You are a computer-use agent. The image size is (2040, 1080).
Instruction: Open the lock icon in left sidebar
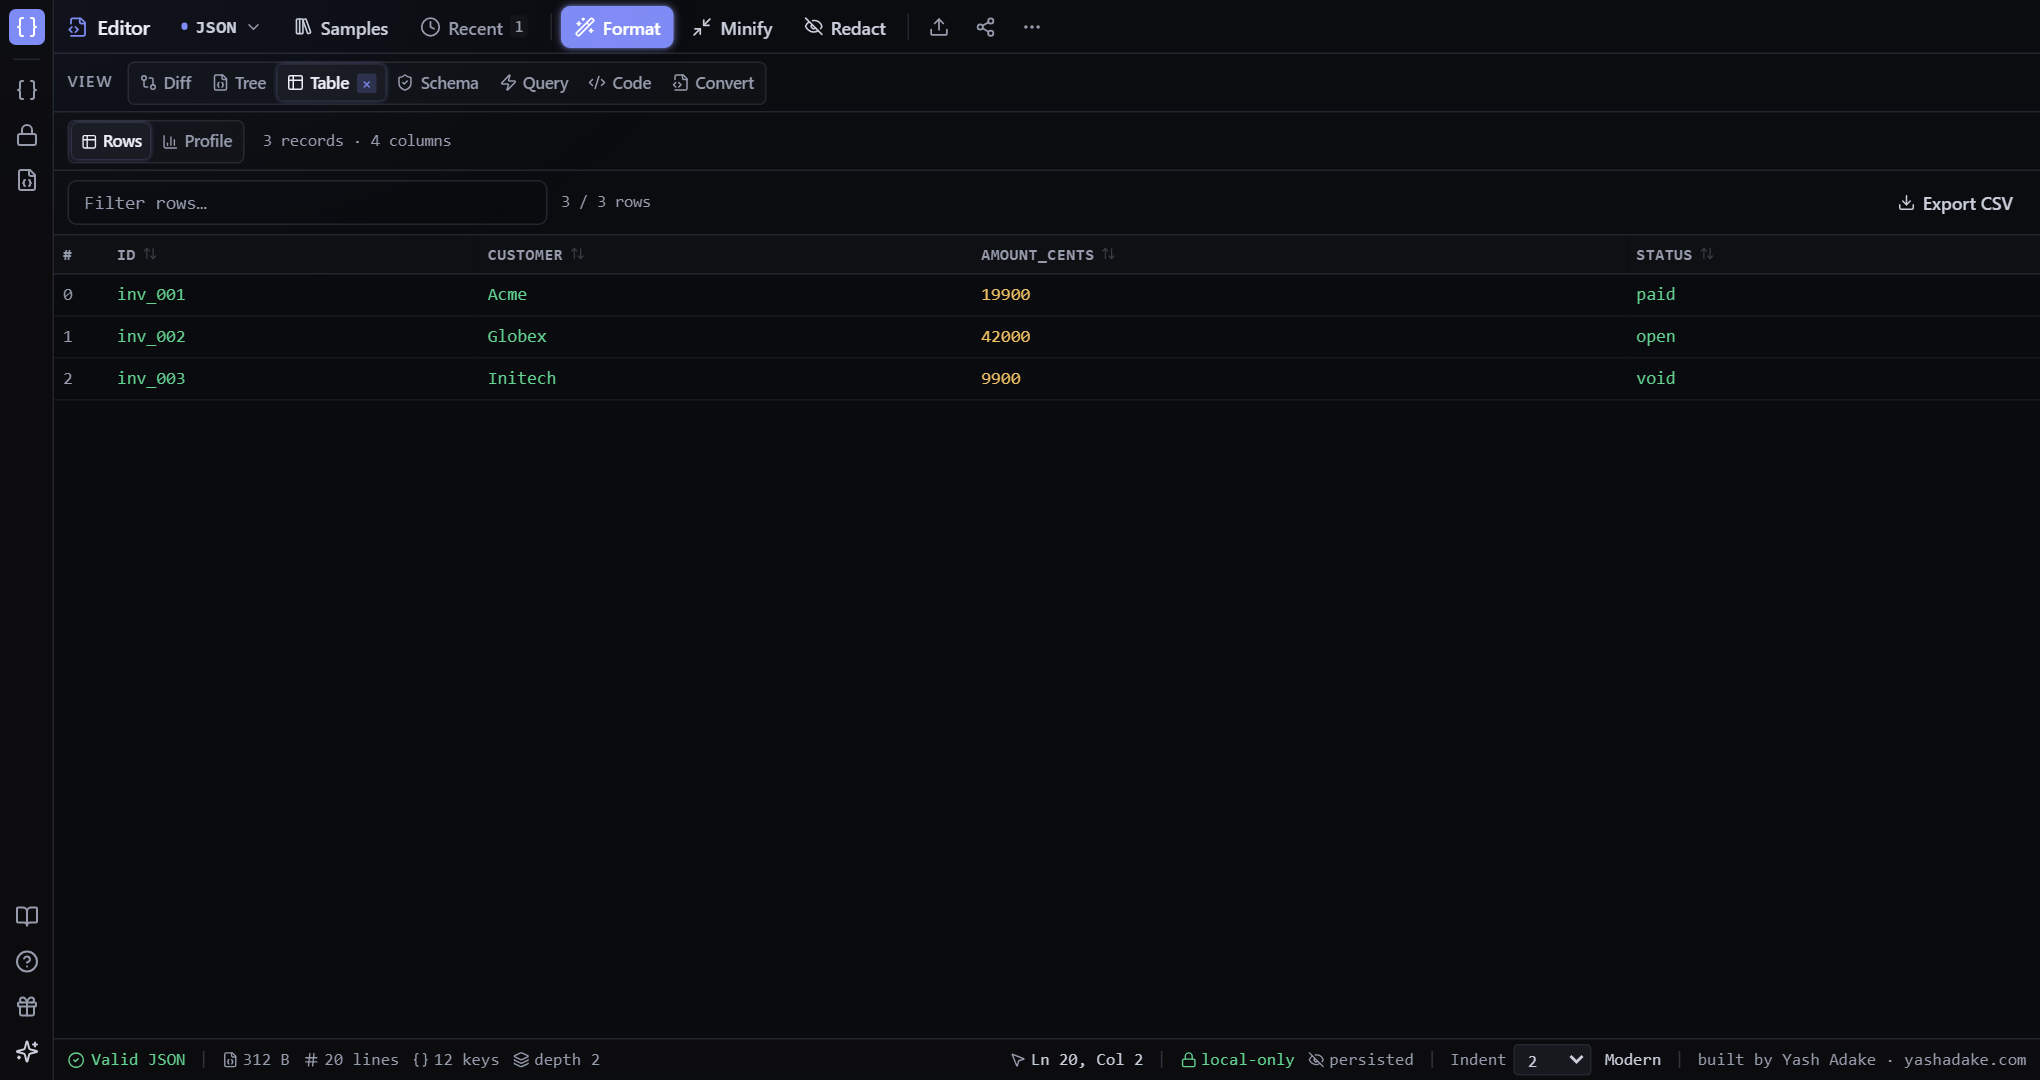[27, 135]
